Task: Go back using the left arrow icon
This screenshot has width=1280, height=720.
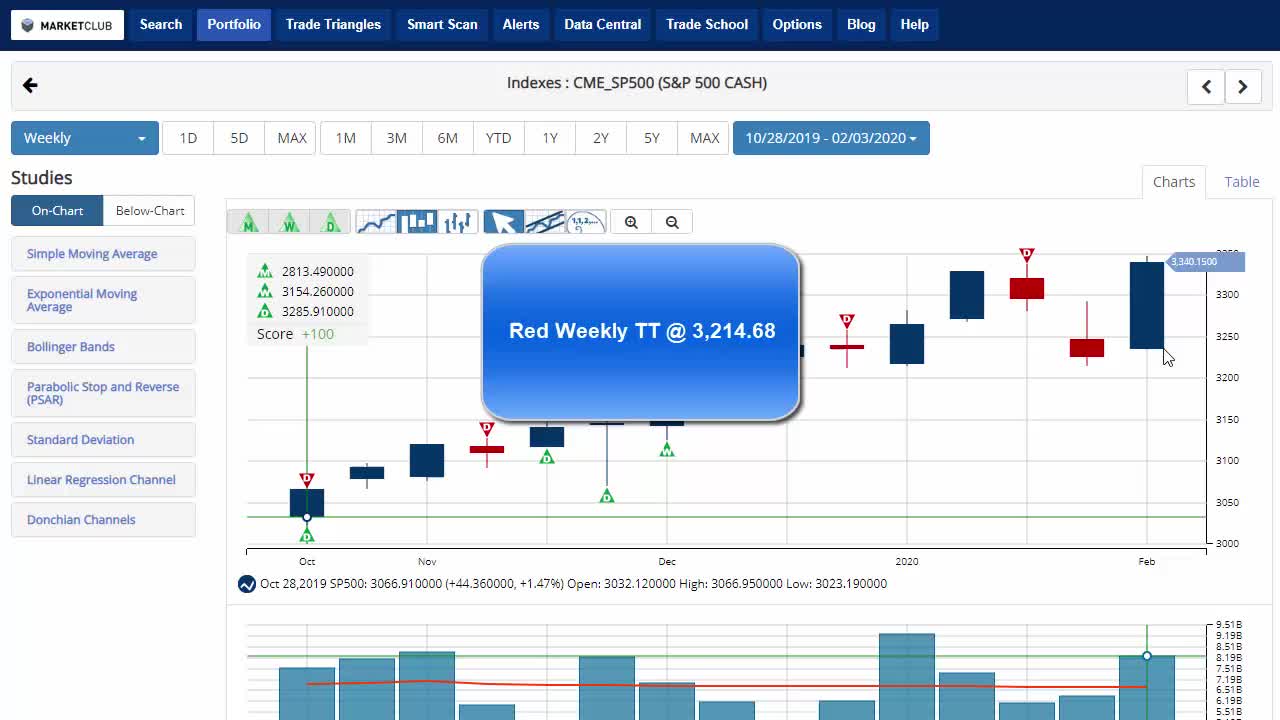Action: click(x=30, y=85)
